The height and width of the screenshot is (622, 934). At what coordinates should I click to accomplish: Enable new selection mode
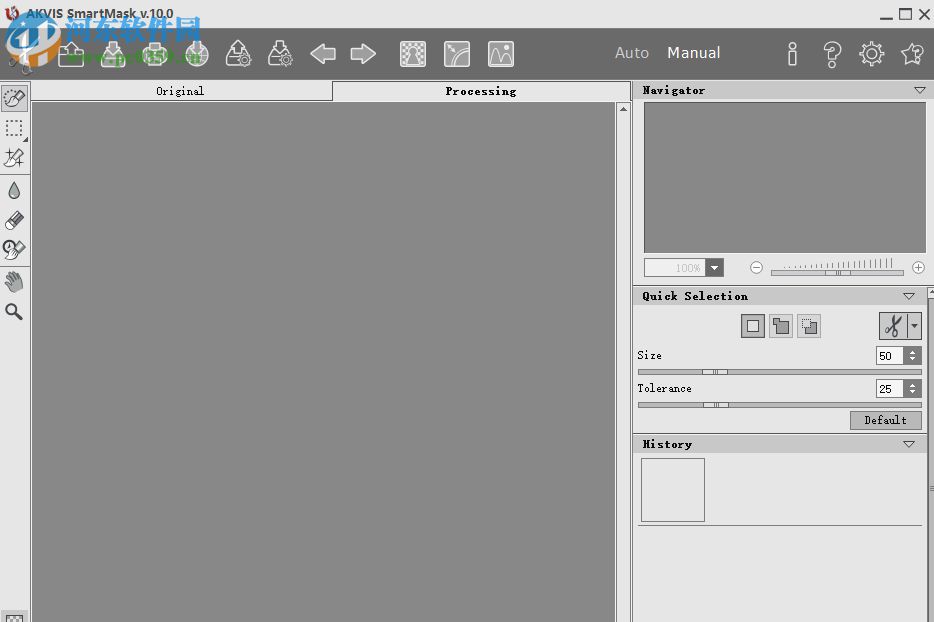[753, 326]
